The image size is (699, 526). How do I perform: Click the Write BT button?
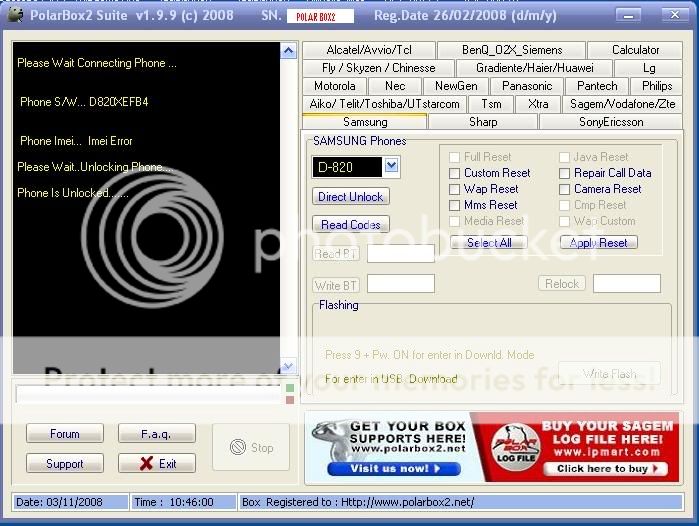click(336, 285)
